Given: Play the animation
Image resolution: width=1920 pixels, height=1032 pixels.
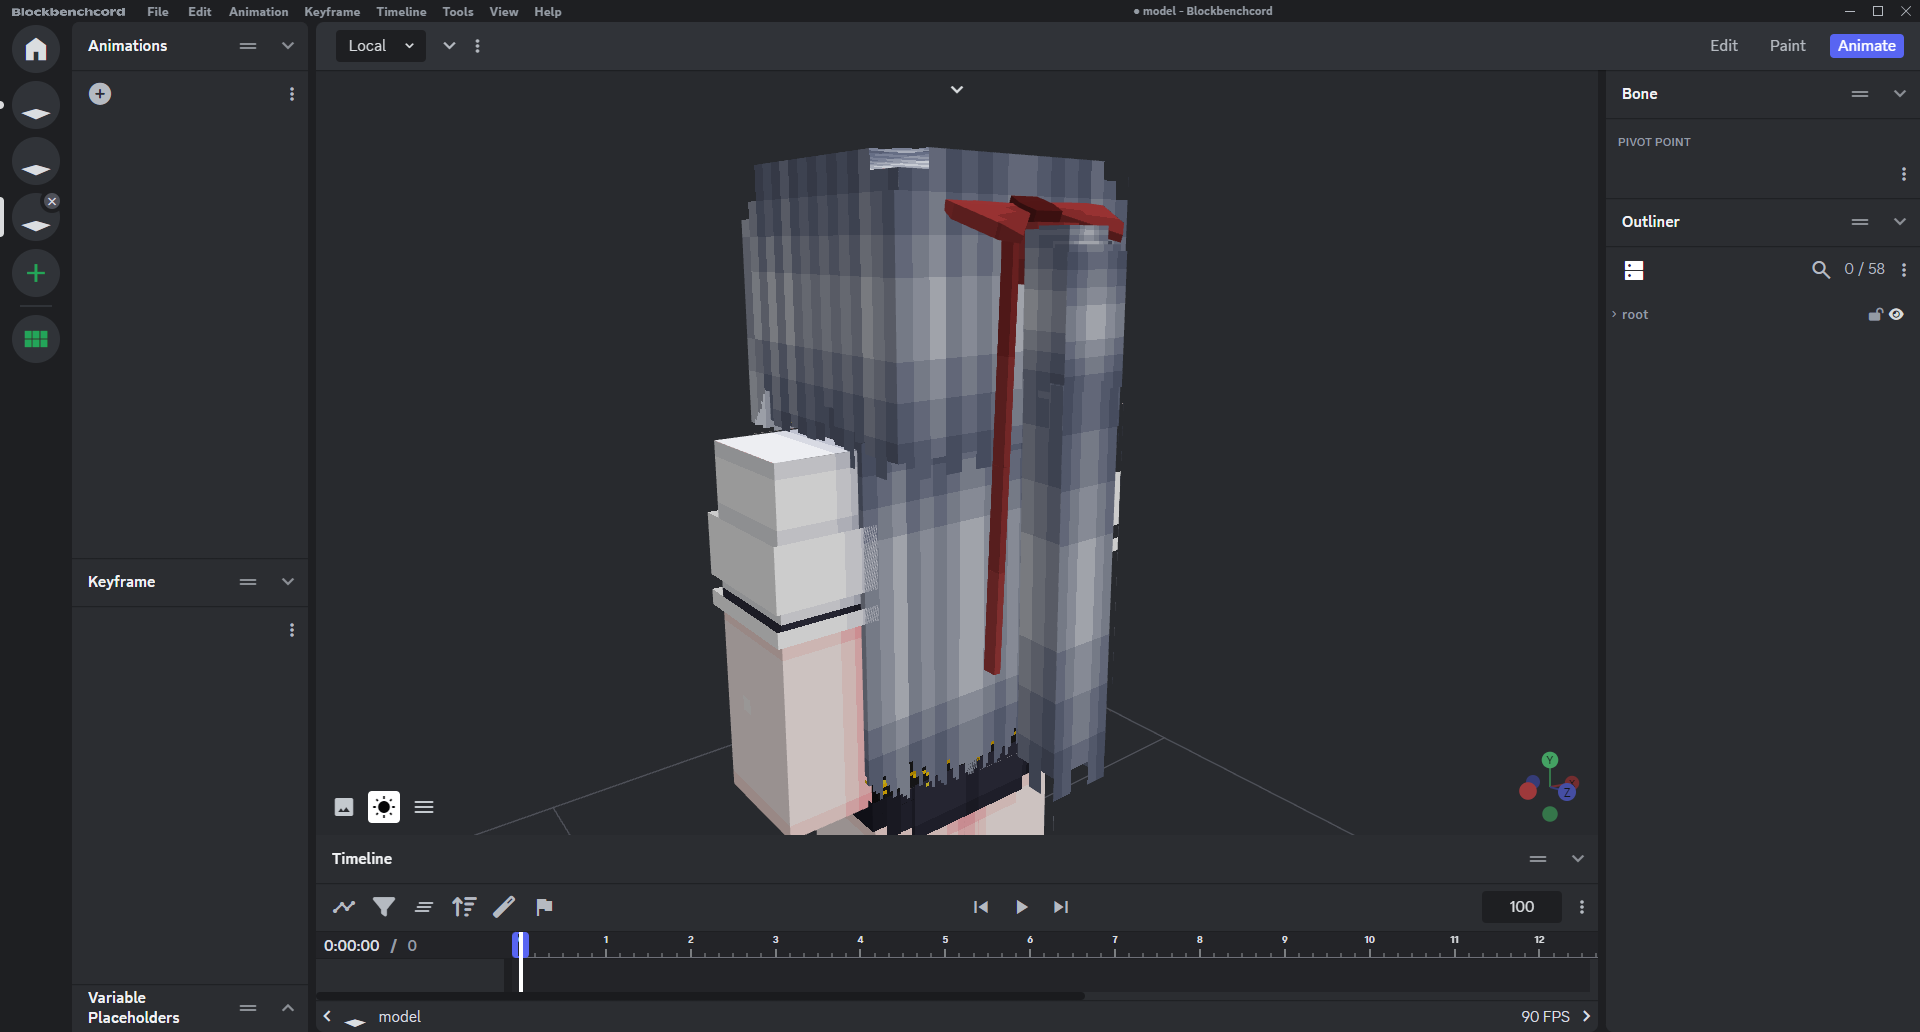Looking at the screenshot, I should click(1021, 907).
